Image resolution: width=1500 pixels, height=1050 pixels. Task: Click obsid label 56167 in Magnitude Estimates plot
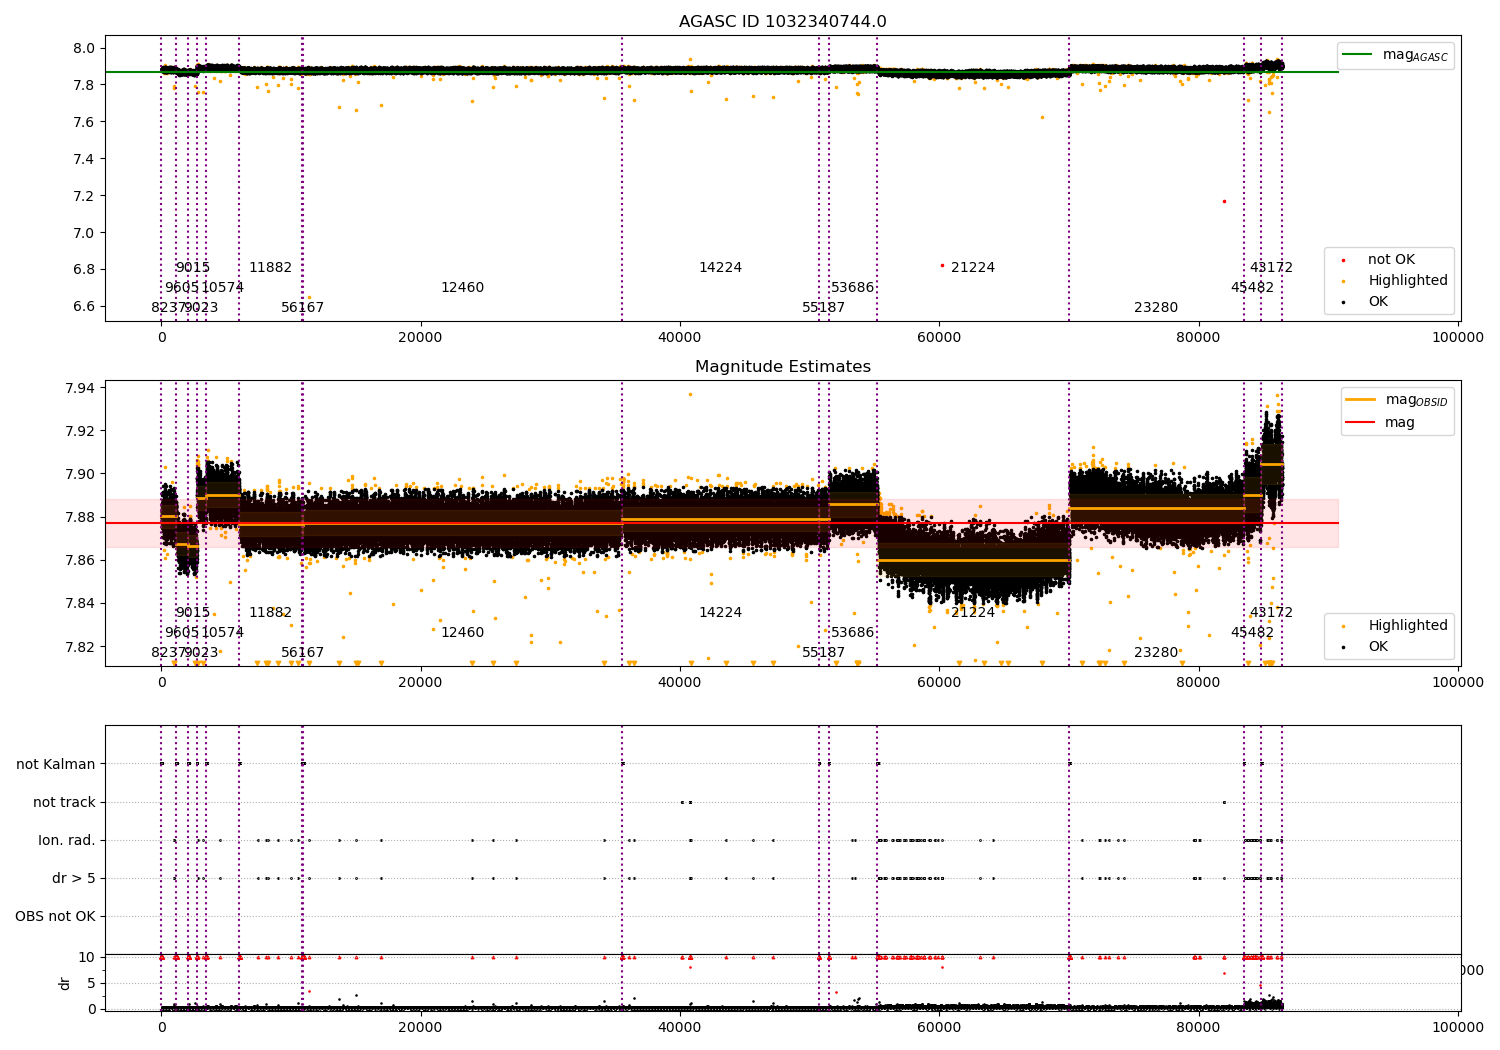click(x=302, y=653)
